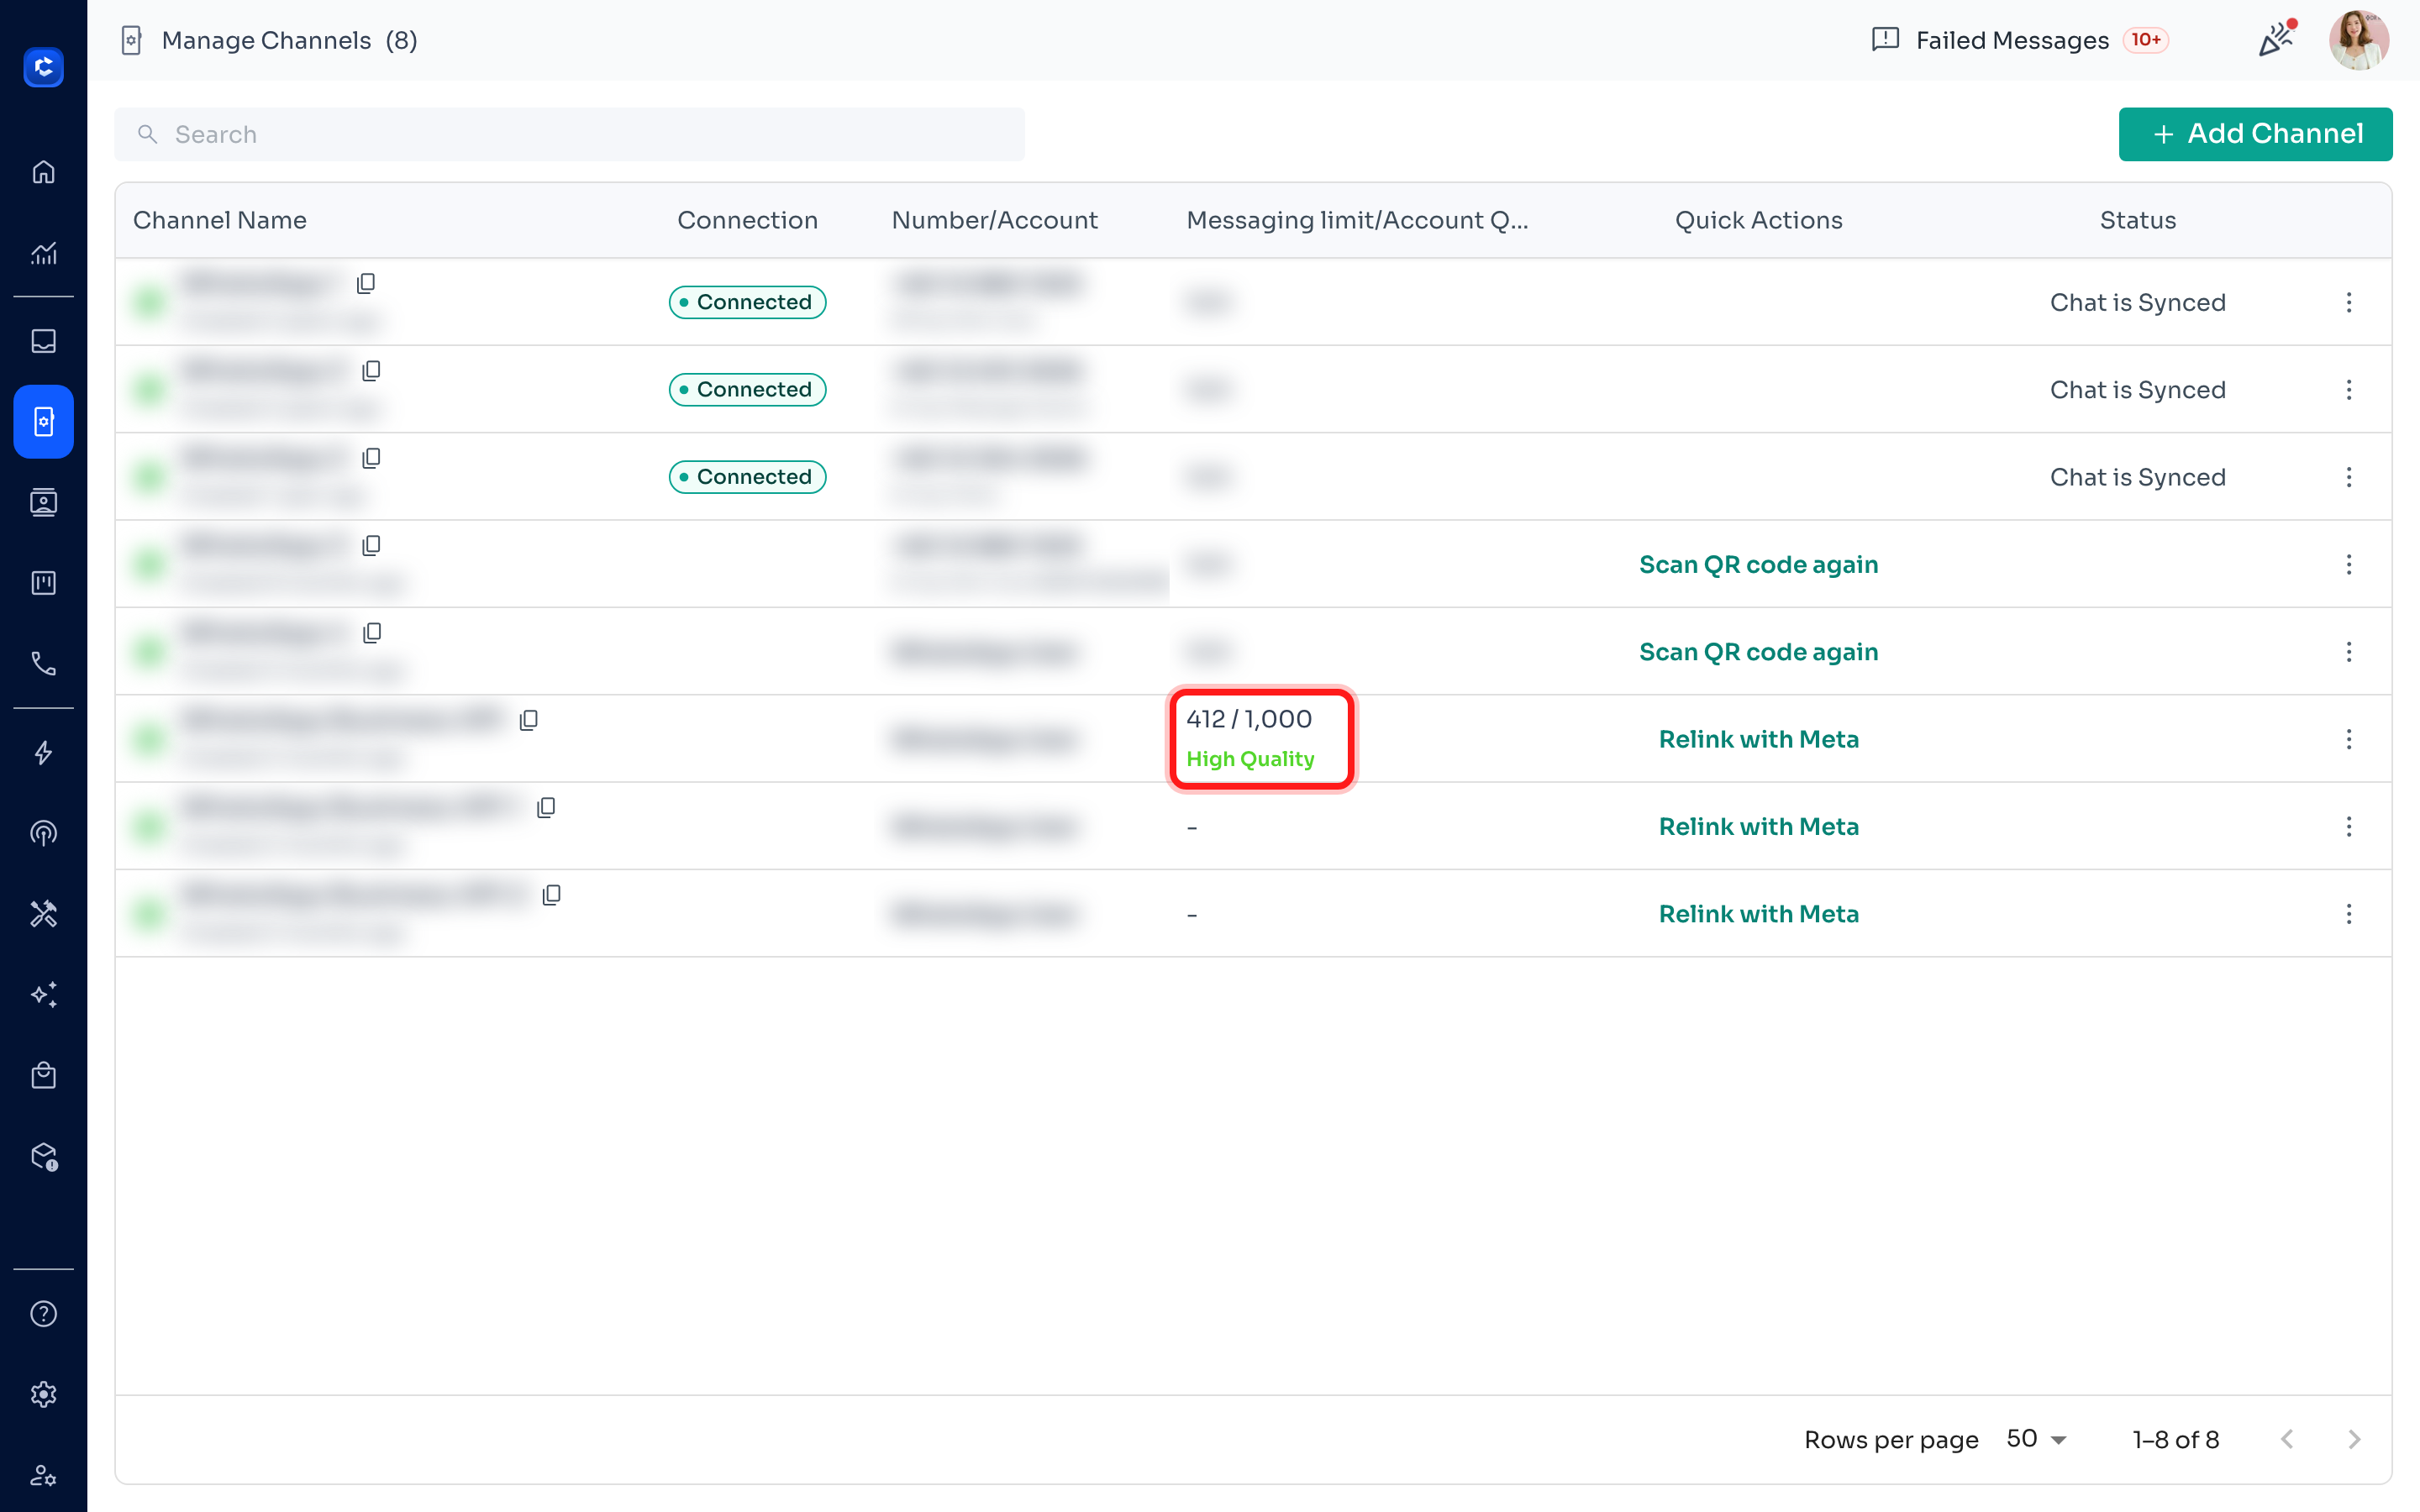Copy name of first Scan QR code row
This screenshot has width=2420, height=1512.
(371, 545)
